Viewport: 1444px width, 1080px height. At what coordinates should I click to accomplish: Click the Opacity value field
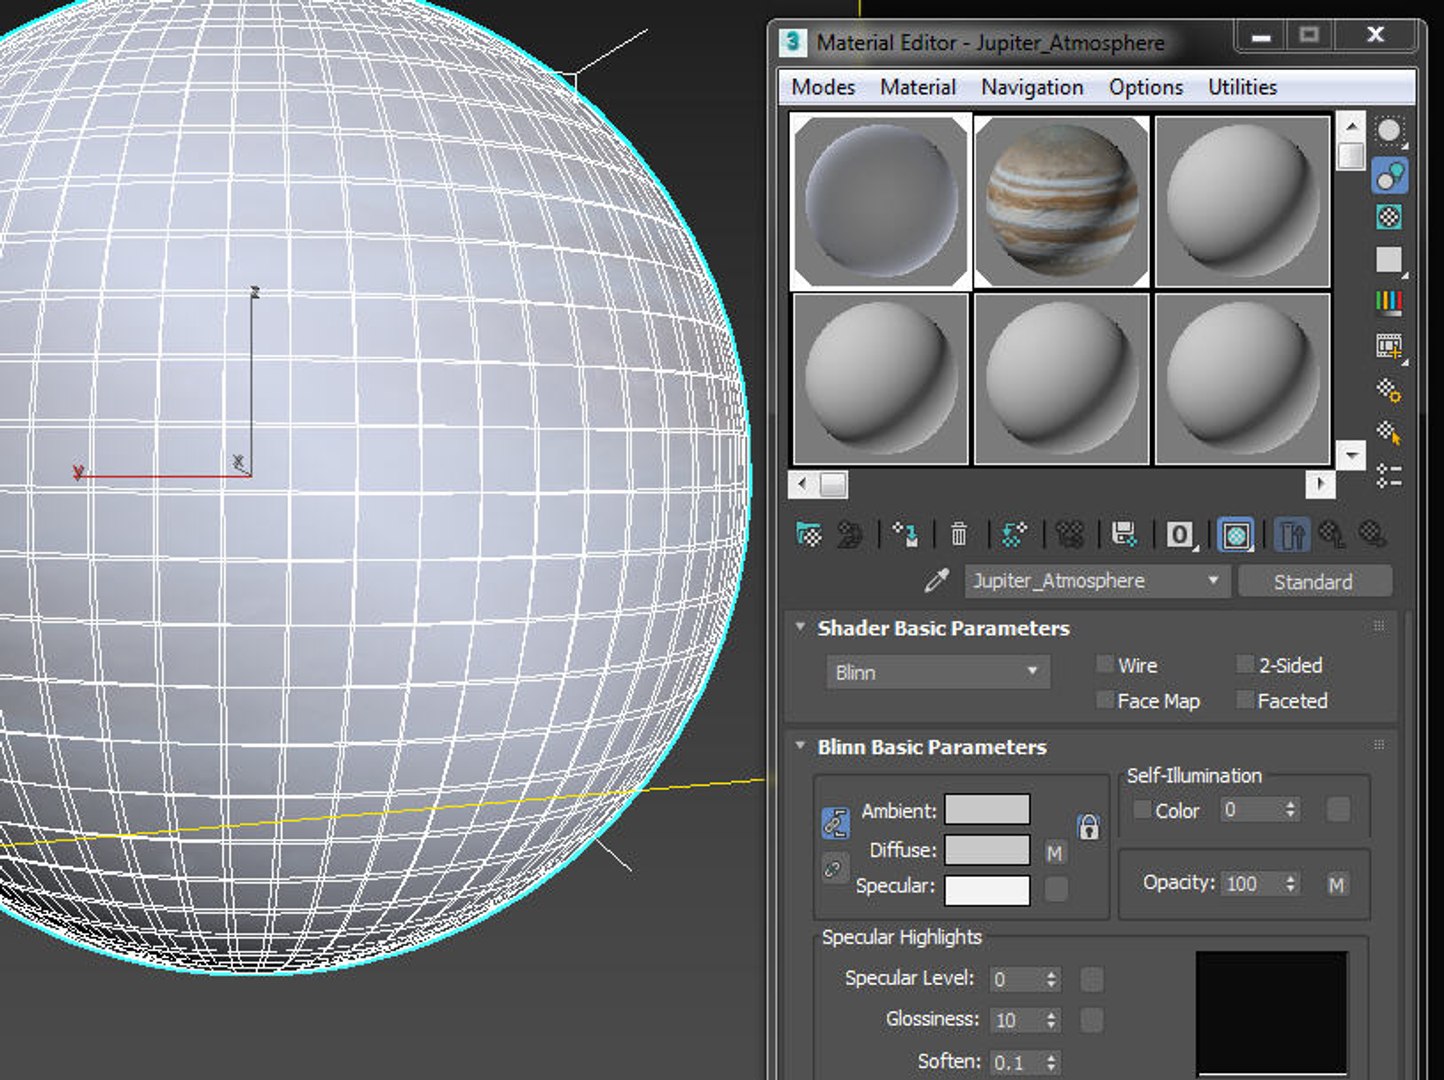(1251, 884)
